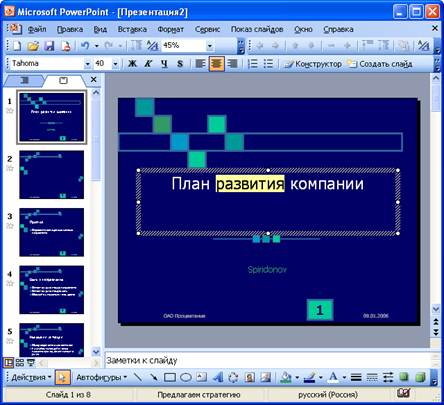Click the spell check status icon

tap(403, 393)
